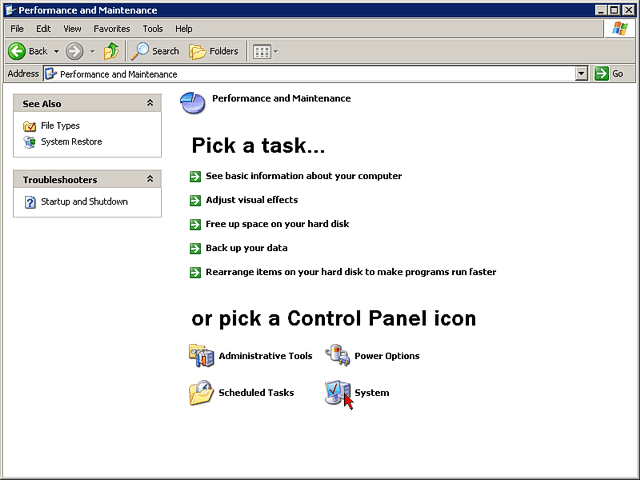Click the Scheduled Tasks label
640x480 pixels.
pyautogui.click(x=256, y=393)
